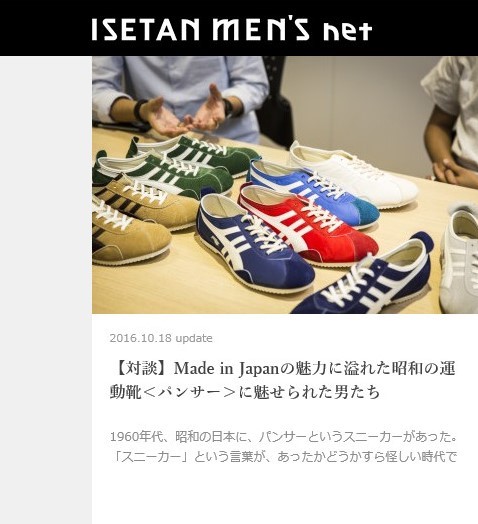
Task: Click the gray sidebar area left of article
Action: [x=46, y=290]
